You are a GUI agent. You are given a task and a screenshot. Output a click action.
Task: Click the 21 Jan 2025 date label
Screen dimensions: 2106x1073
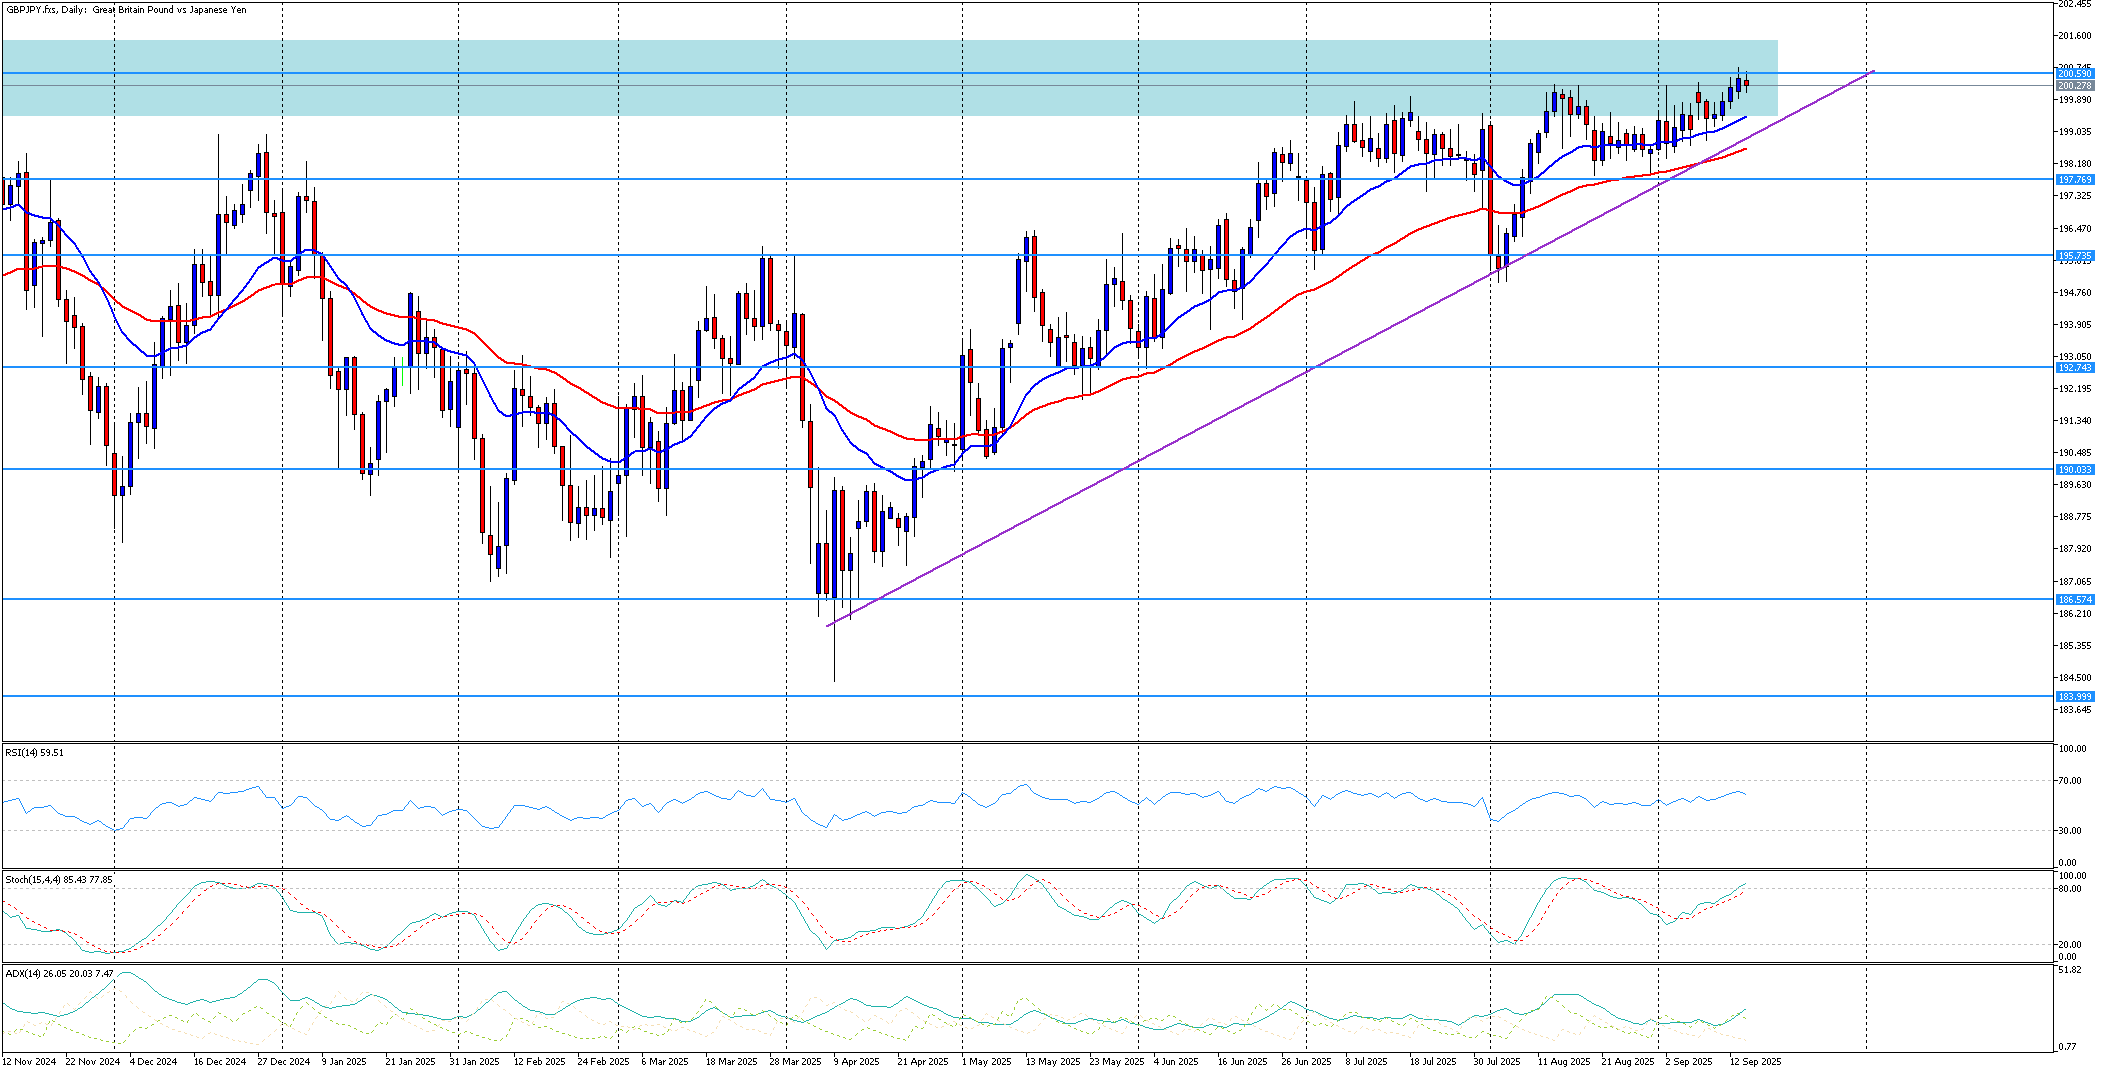coord(411,1062)
